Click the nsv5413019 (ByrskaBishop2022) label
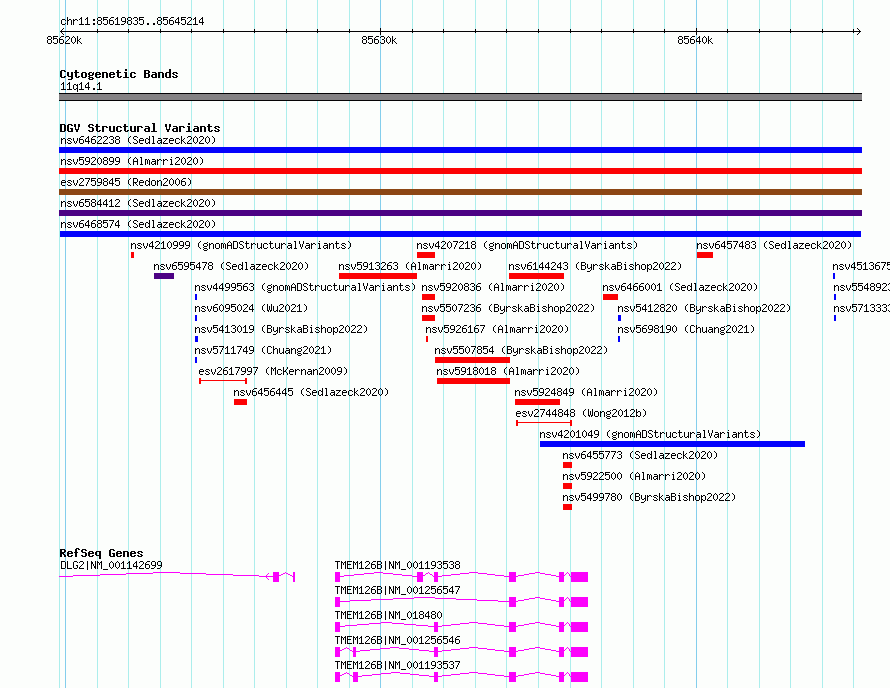 281,329
